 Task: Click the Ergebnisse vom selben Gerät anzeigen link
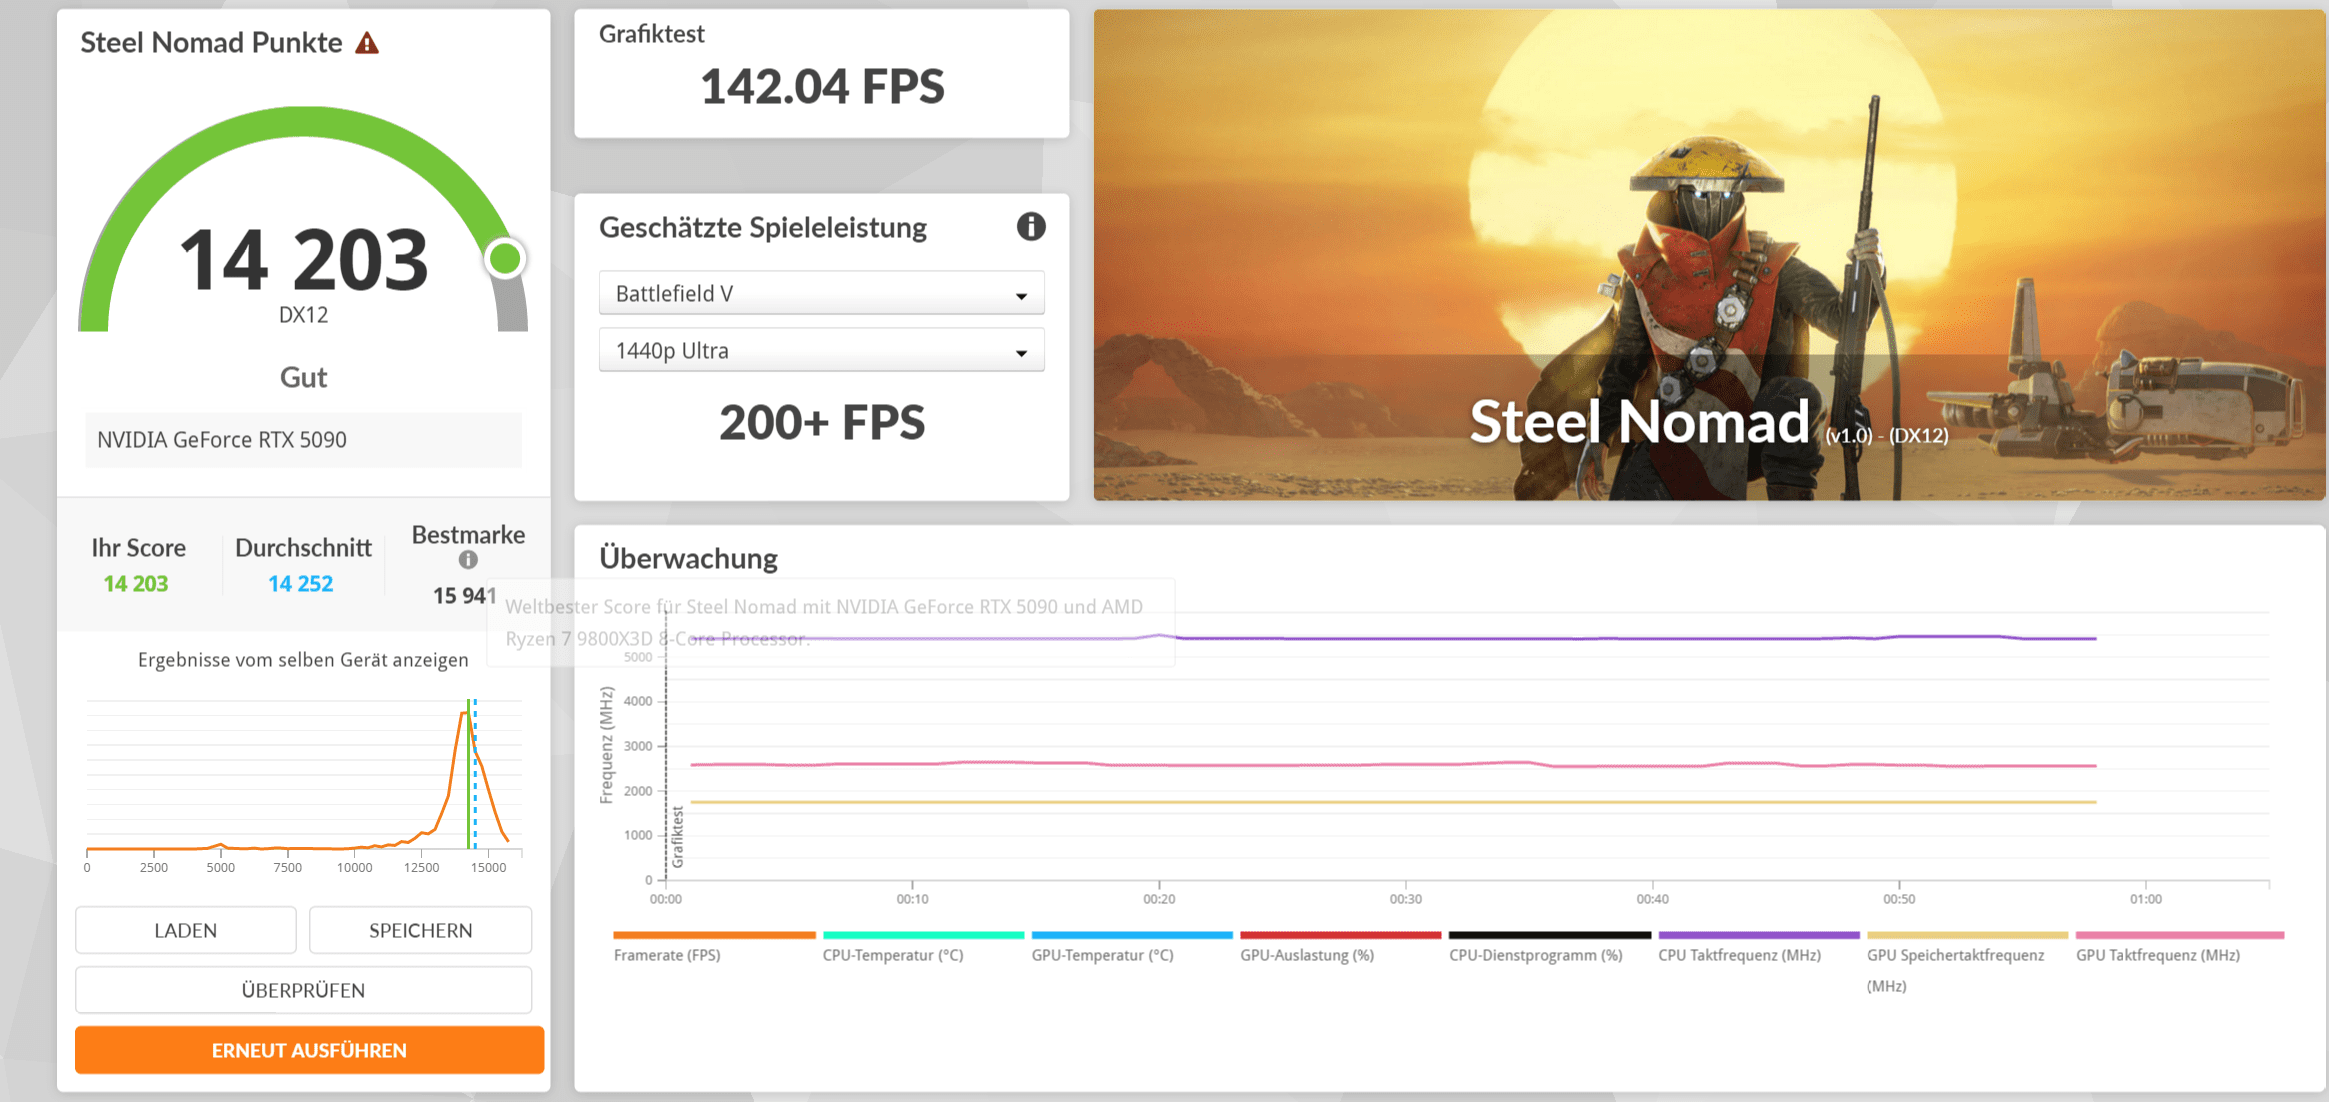point(303,660)
